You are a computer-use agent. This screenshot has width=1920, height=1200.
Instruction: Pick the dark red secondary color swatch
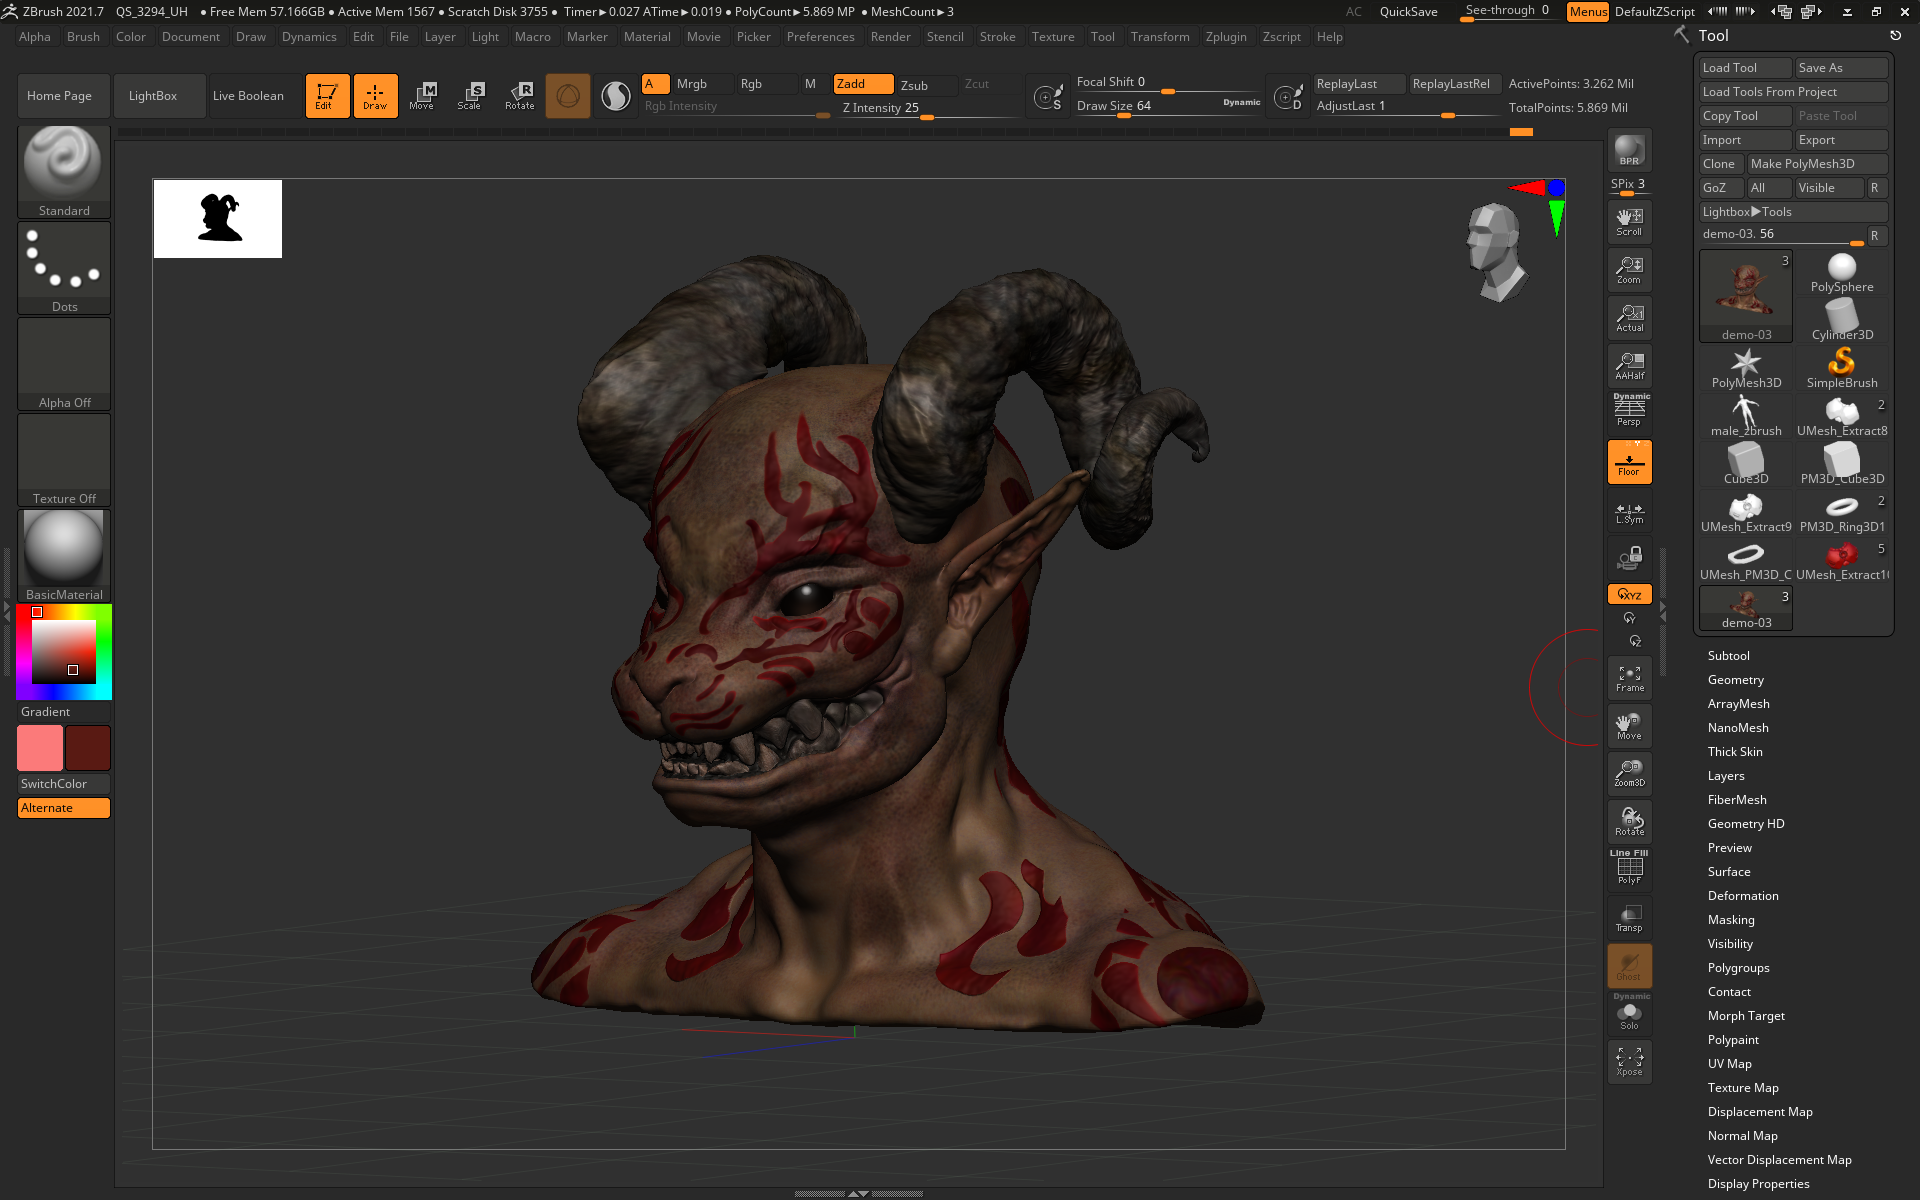[88, 748]
